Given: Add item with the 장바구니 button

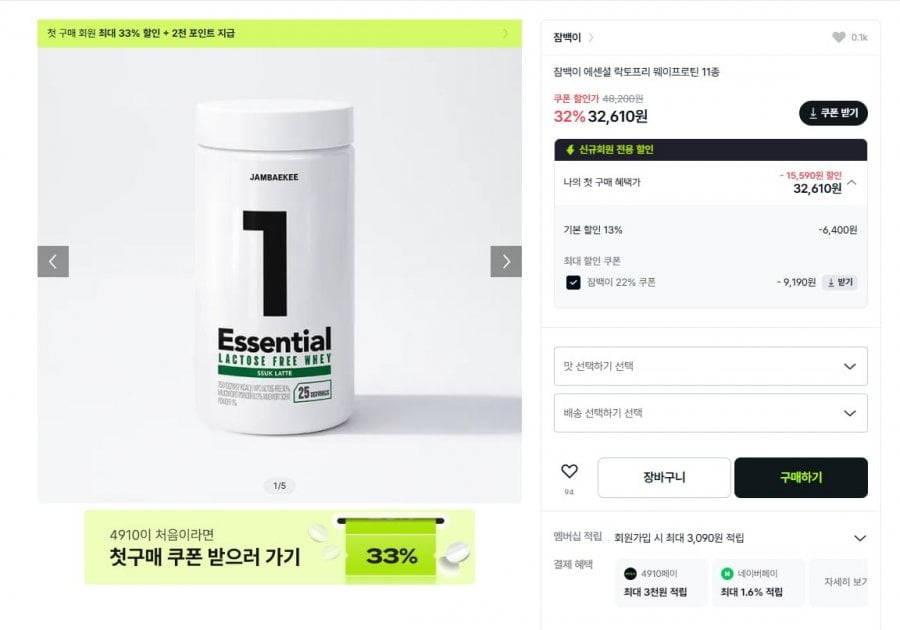Looking at the screenshot, I should pos(664,477).
